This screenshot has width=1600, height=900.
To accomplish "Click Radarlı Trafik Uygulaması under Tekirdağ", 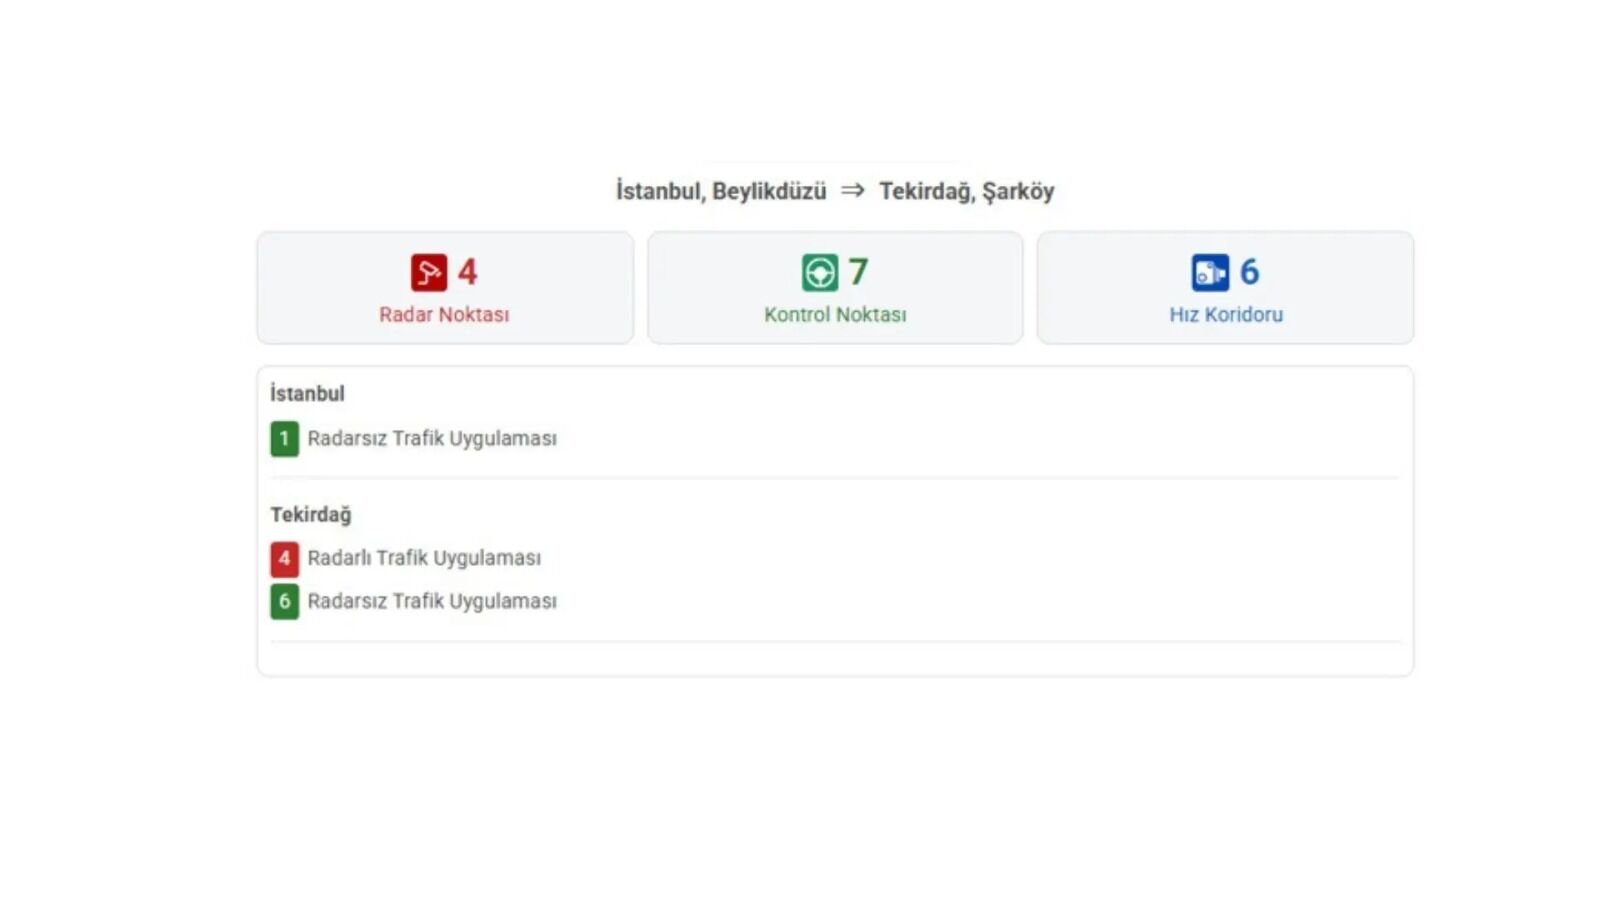I will click(424, 558).
